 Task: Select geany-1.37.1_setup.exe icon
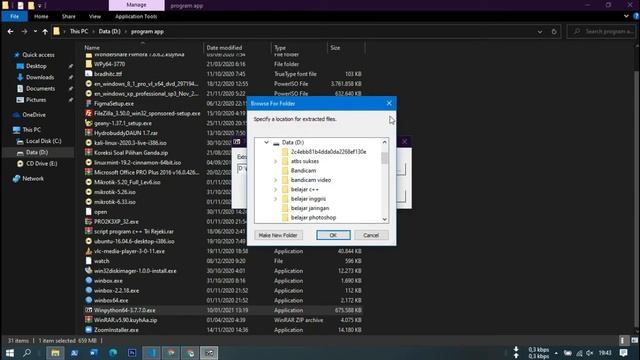click(89, 123)
